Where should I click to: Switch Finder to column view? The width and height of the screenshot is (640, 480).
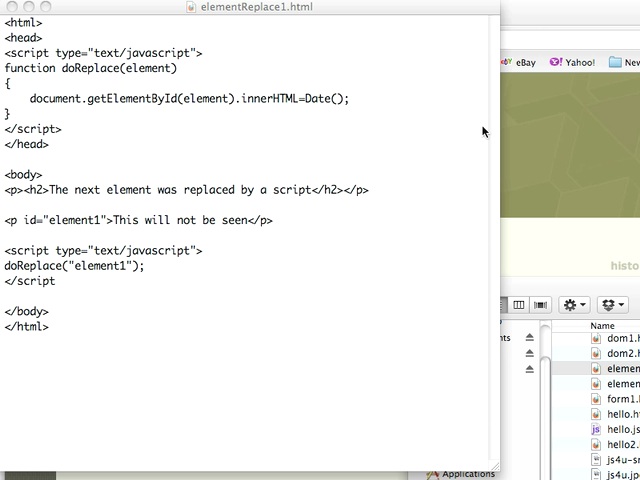[x=518, y=305]
